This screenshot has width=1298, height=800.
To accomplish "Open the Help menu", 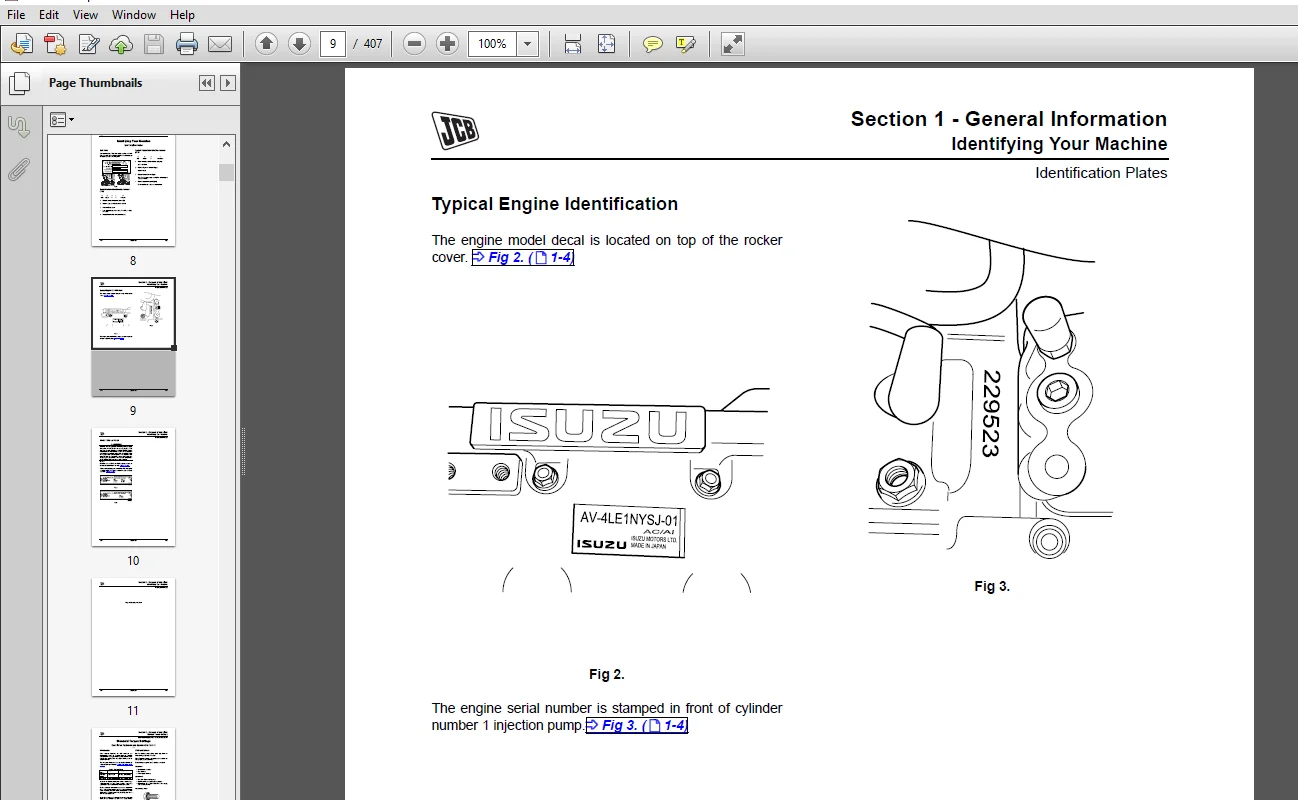I will [x=183, y=15].
